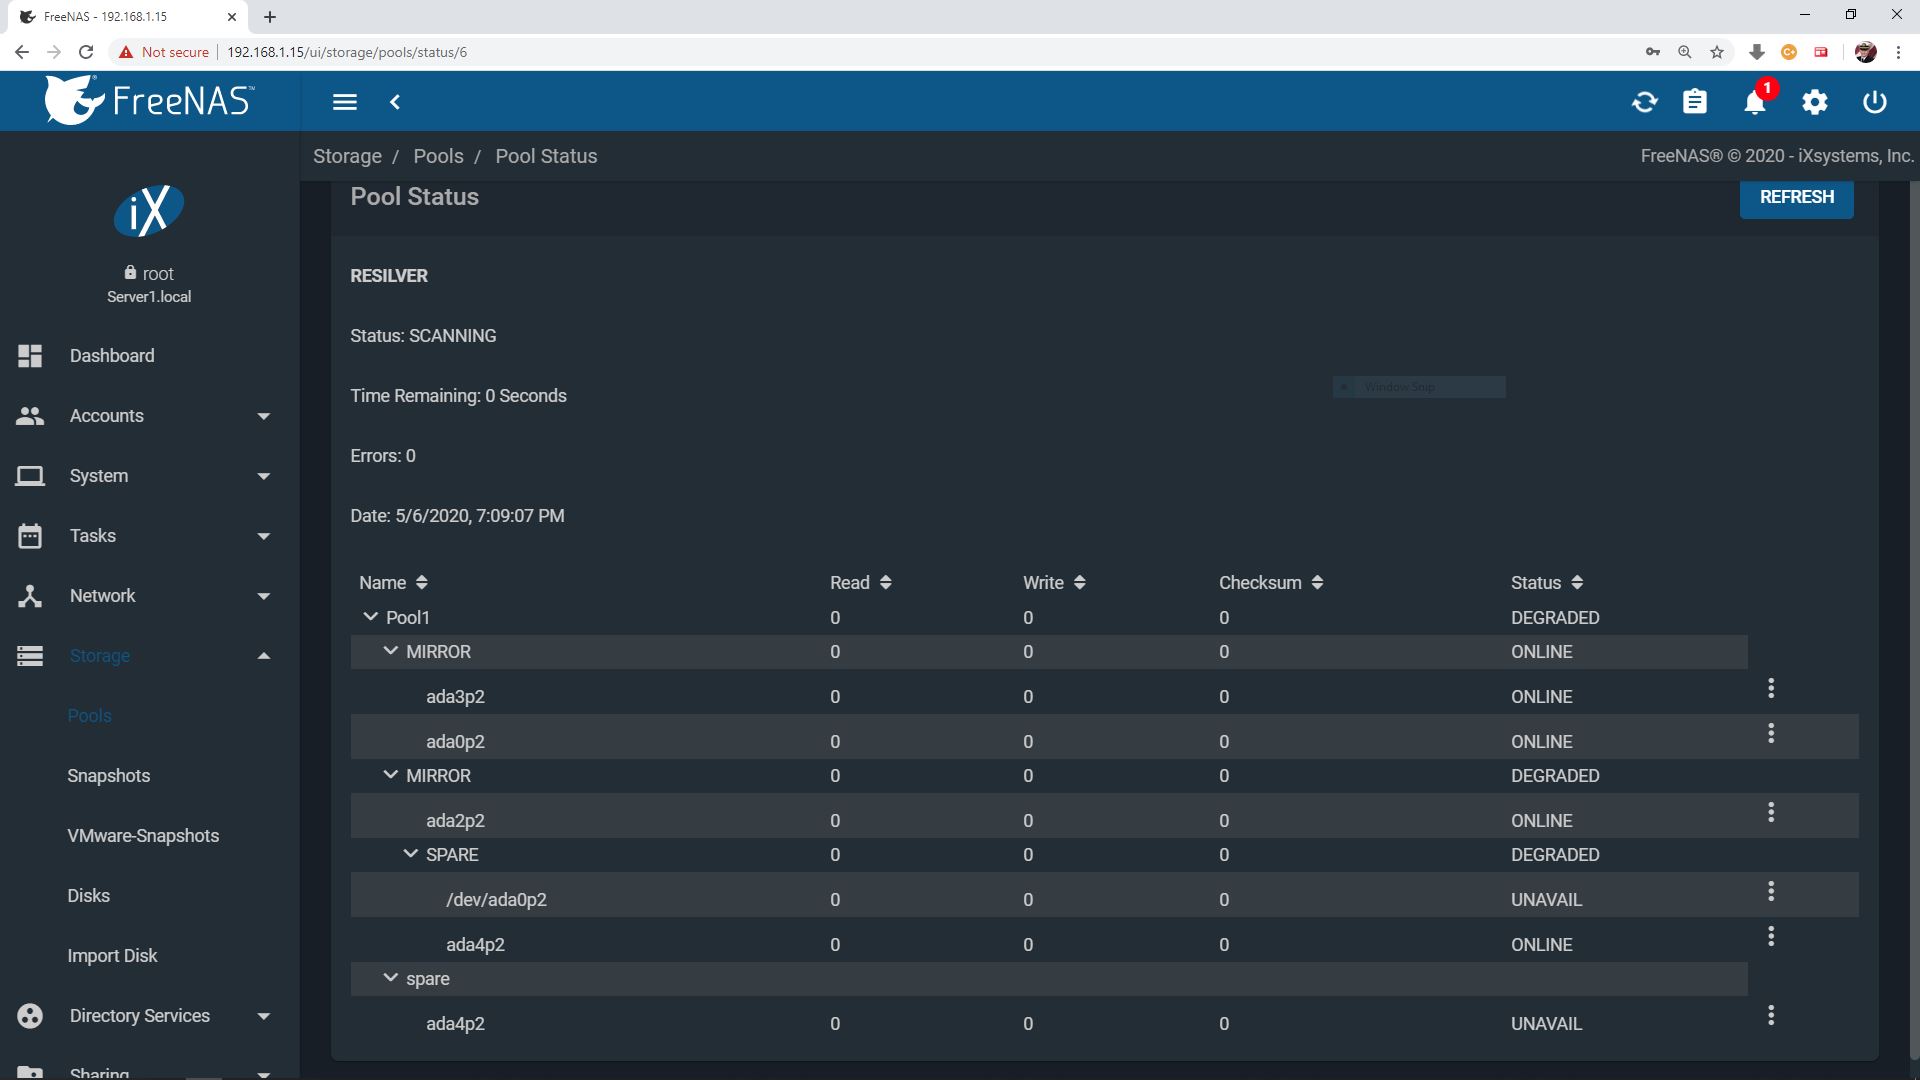The width and height of the screenshot is (1920, 1080).
Task: Open options menu for ada2p2 row
Action: tap(1771, 812)
